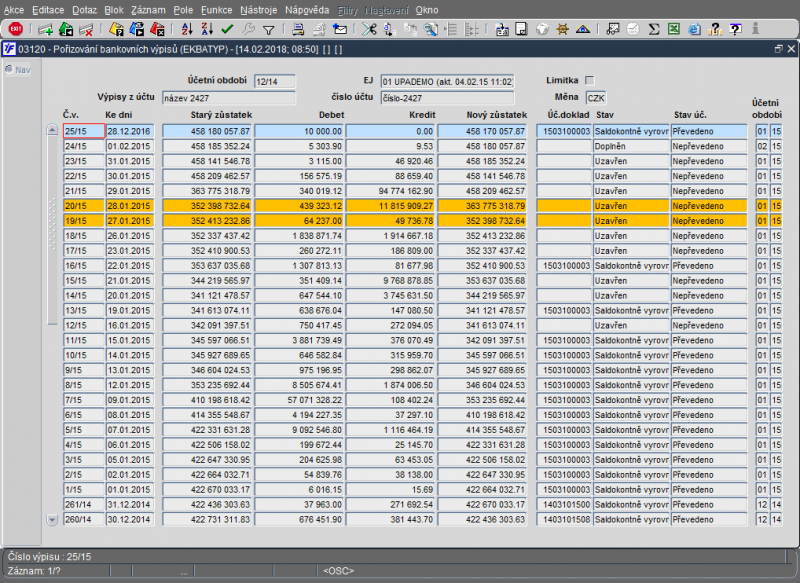Toggle the Limitka checkbox
800x583 pixels.
tap(589, 81)
